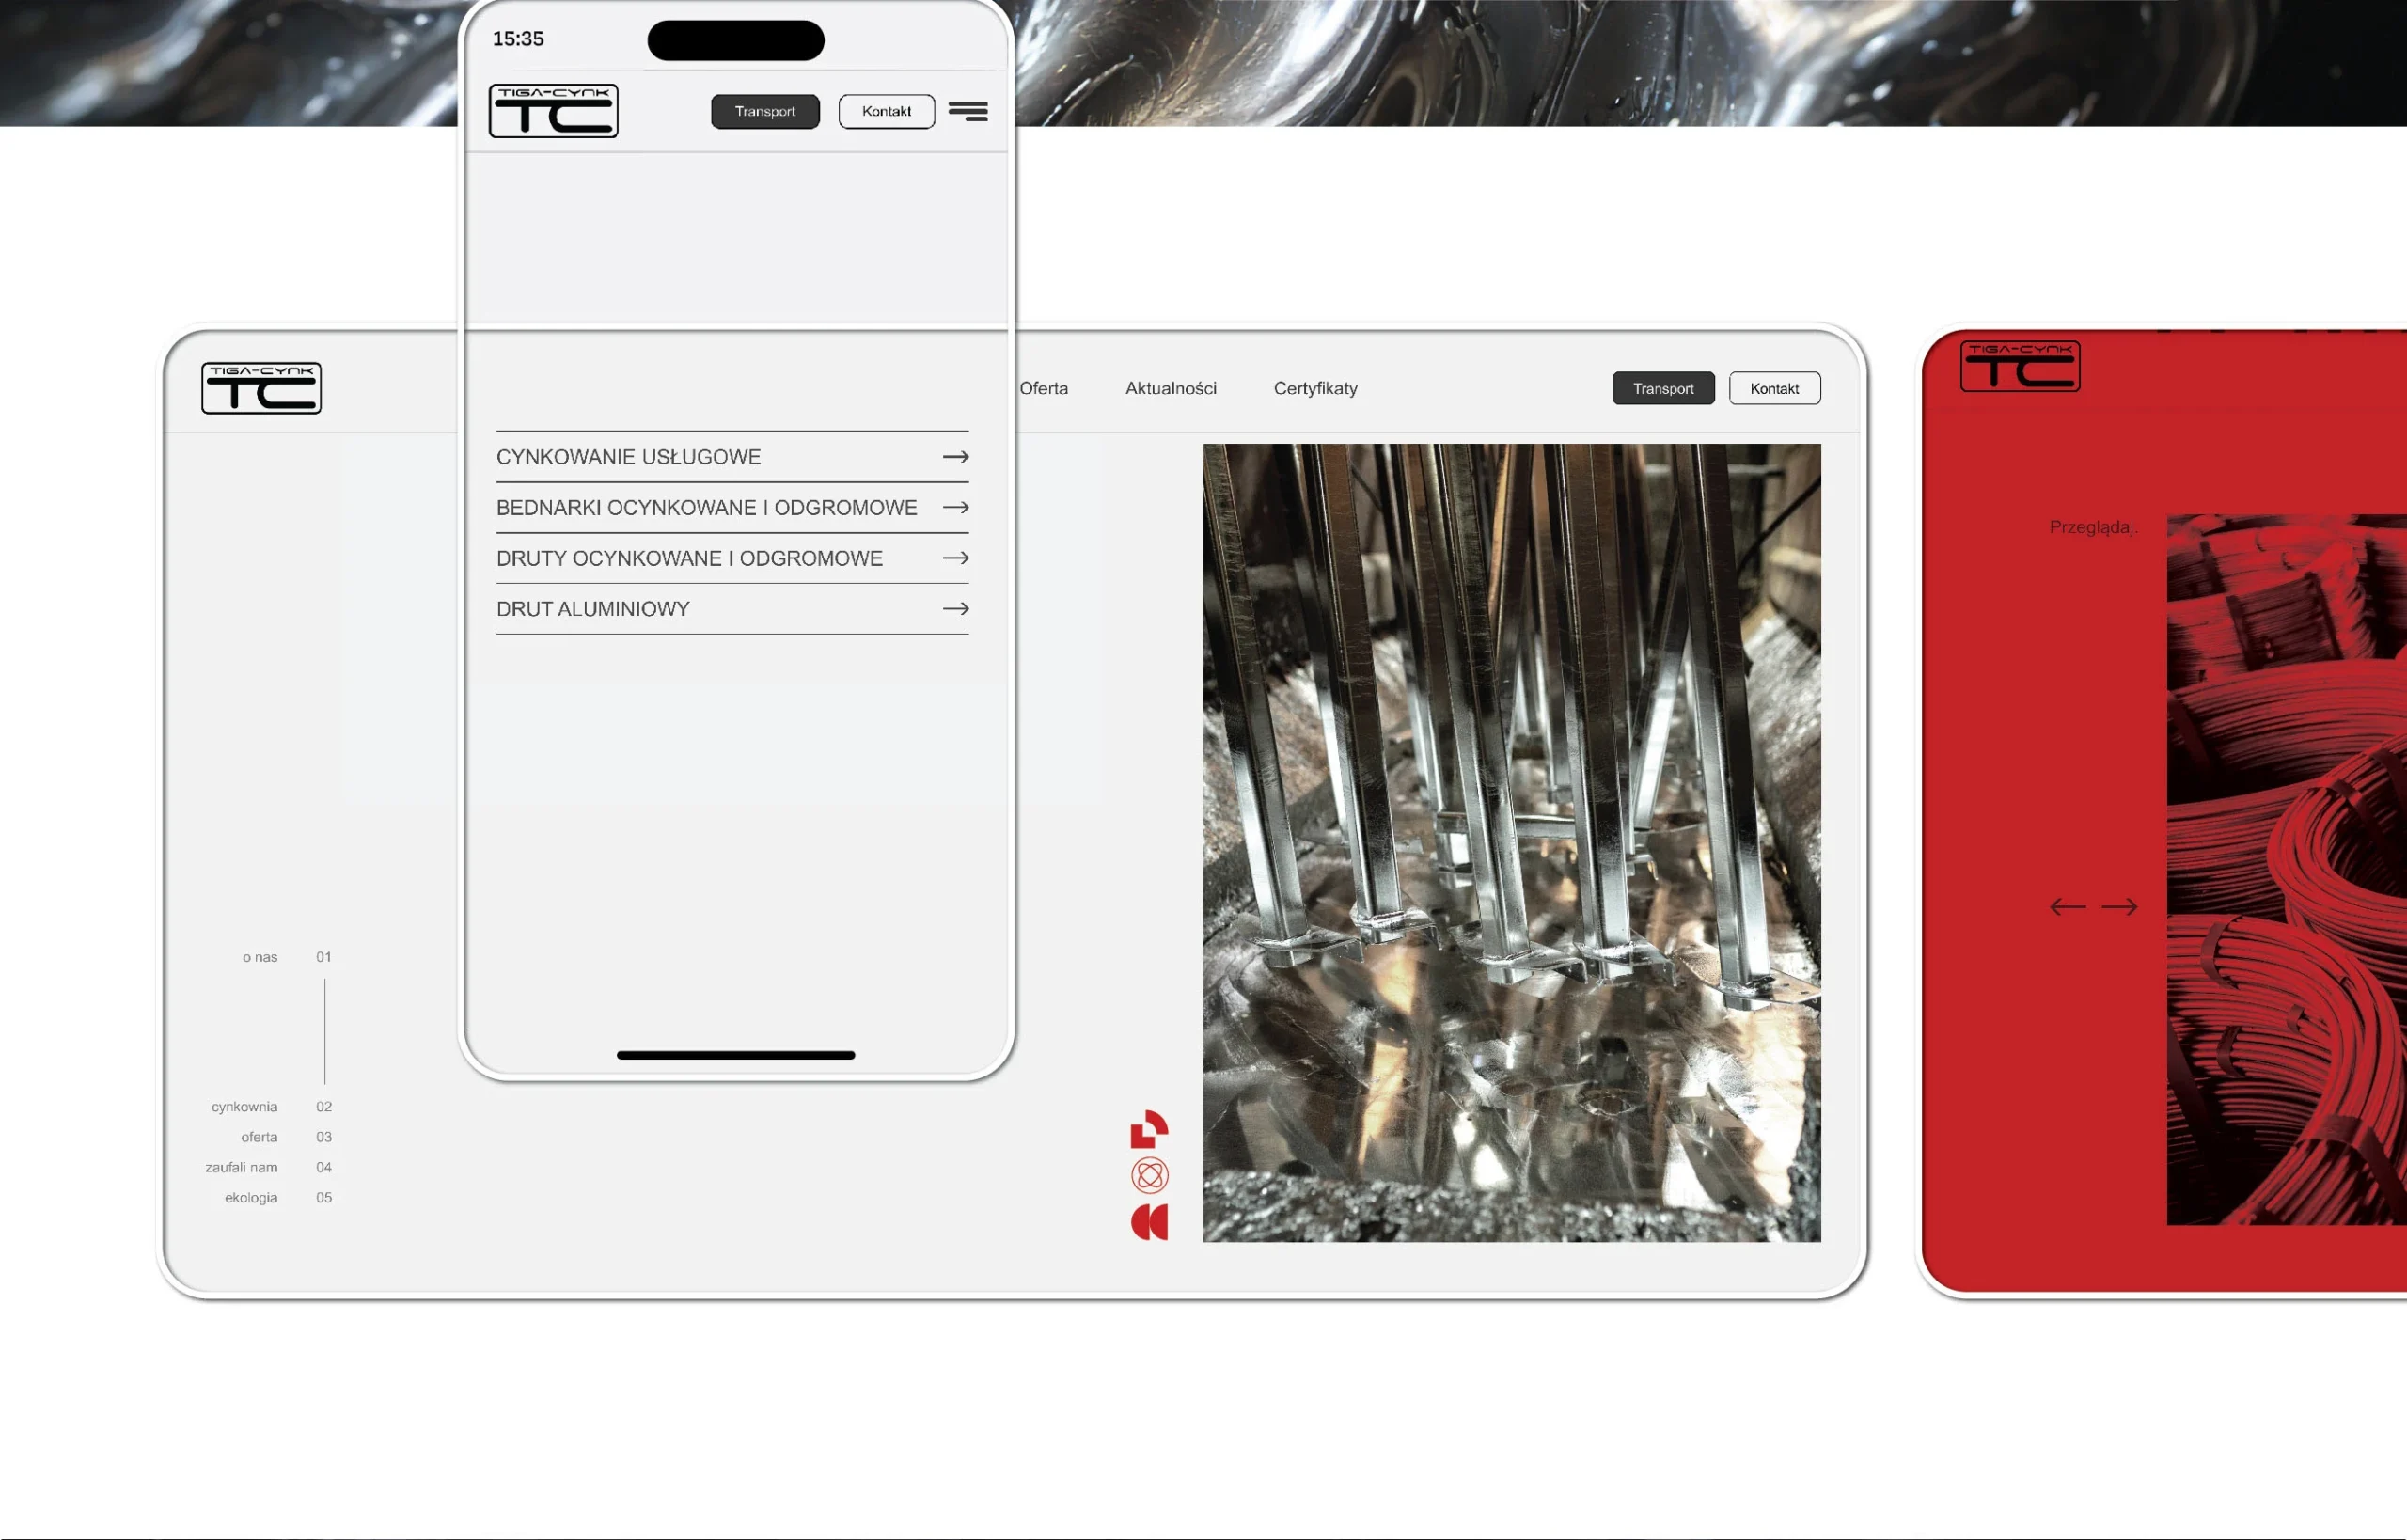Open Drut Aluminiowy menu item

[732, 609]
